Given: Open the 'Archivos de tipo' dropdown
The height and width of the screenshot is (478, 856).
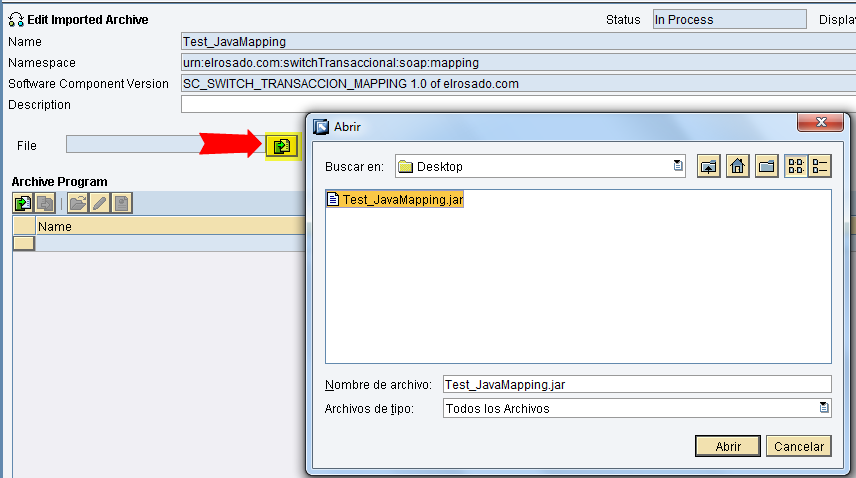Looking at the screenshot, I should [x=824, y=408].
